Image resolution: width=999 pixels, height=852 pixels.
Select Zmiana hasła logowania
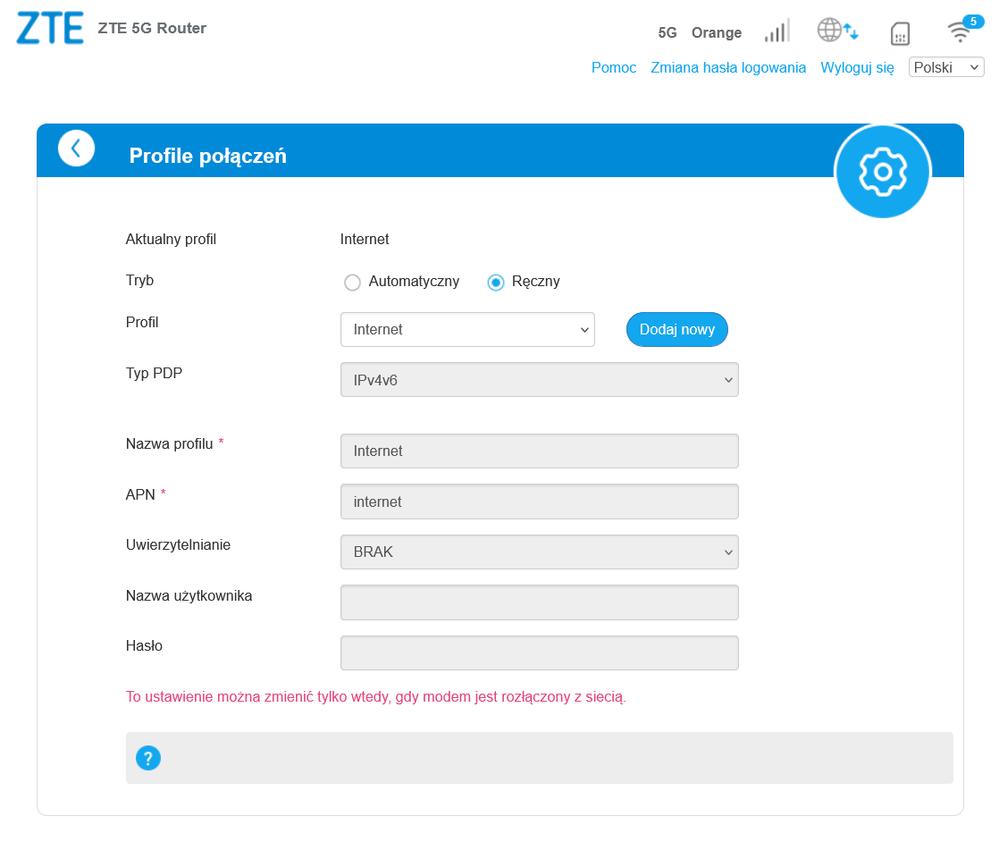click(x=728, y=67)
